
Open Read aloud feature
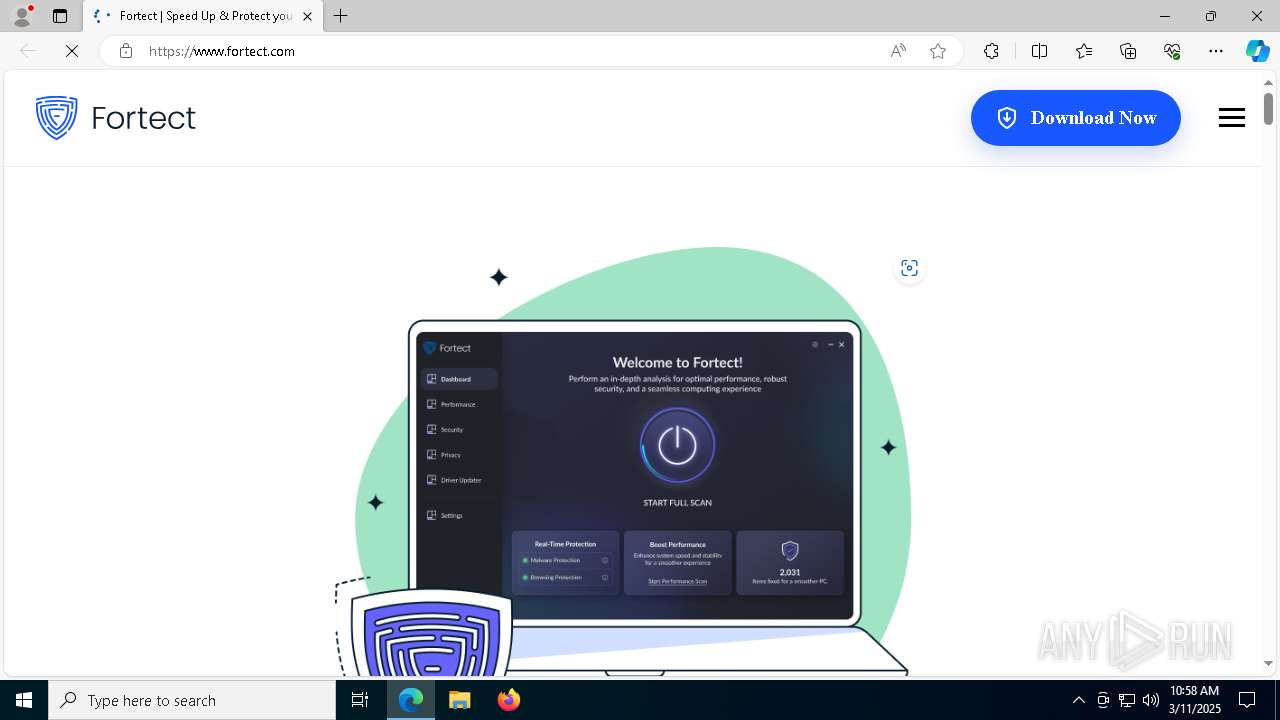898,51
